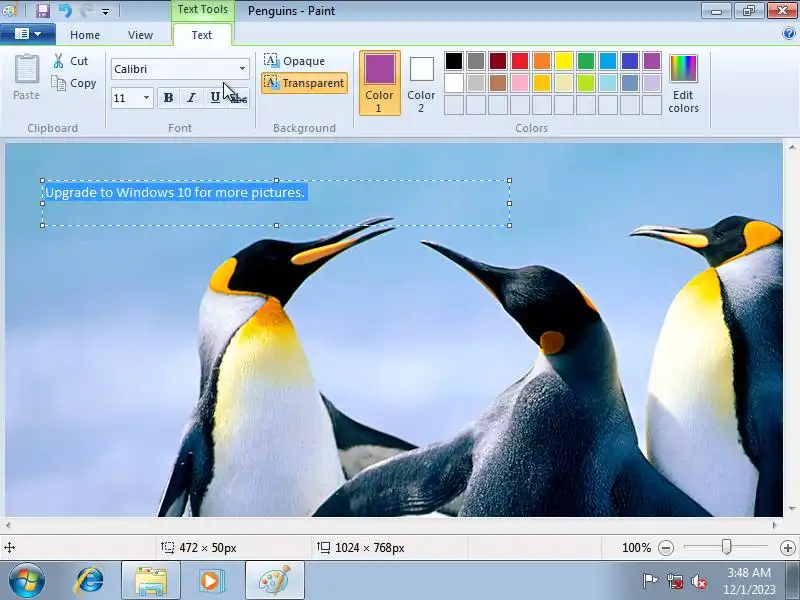
Task: Pick the orange color swatch
Action: point(542,61)
